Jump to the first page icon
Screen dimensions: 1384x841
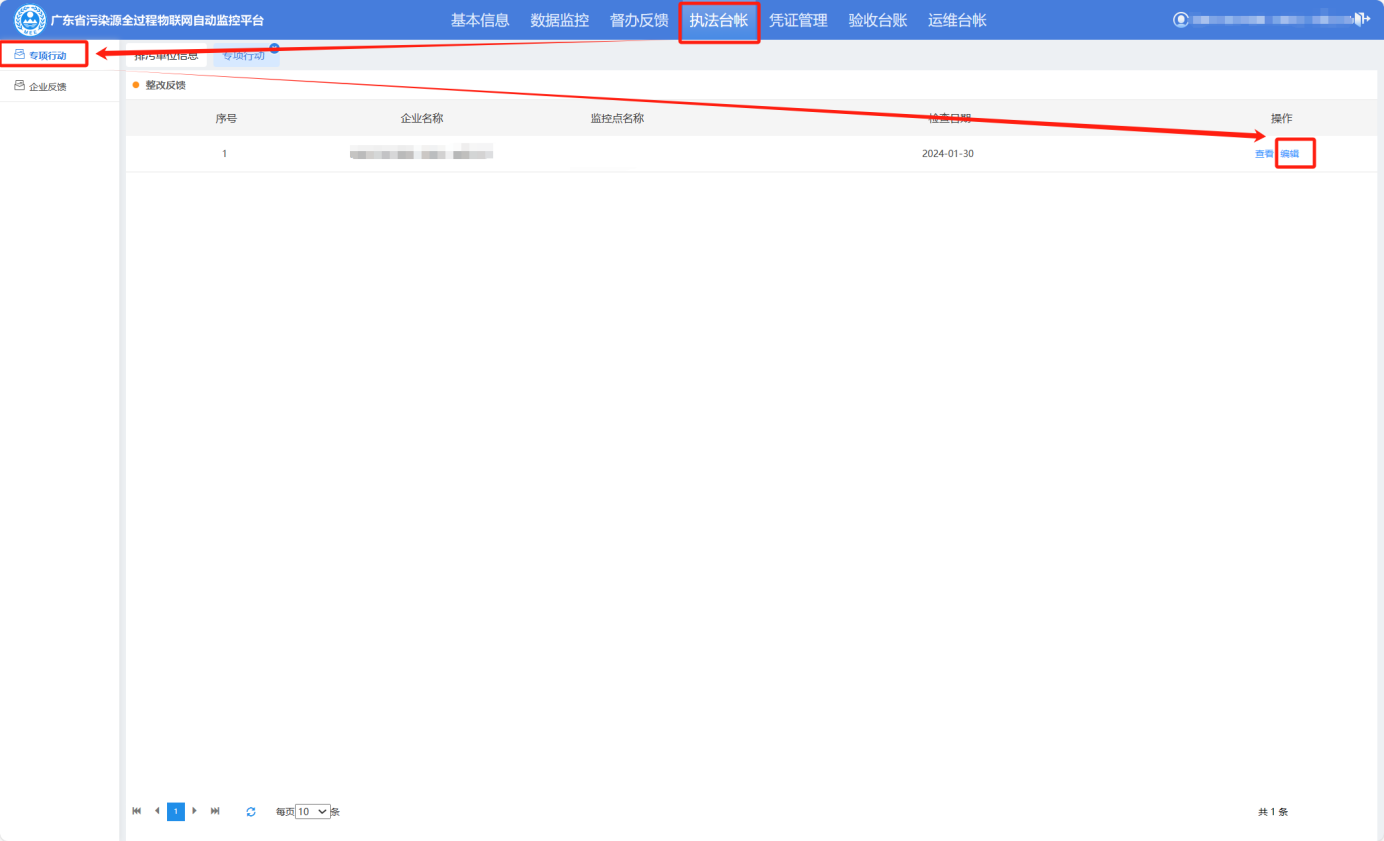click(137, 811)
